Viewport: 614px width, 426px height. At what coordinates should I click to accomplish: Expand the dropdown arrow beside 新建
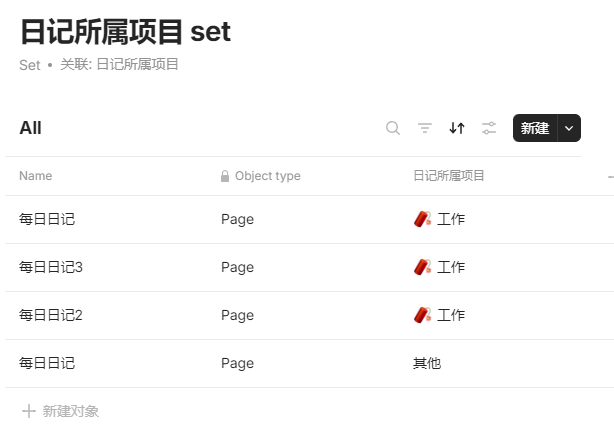tap(569, 128)
